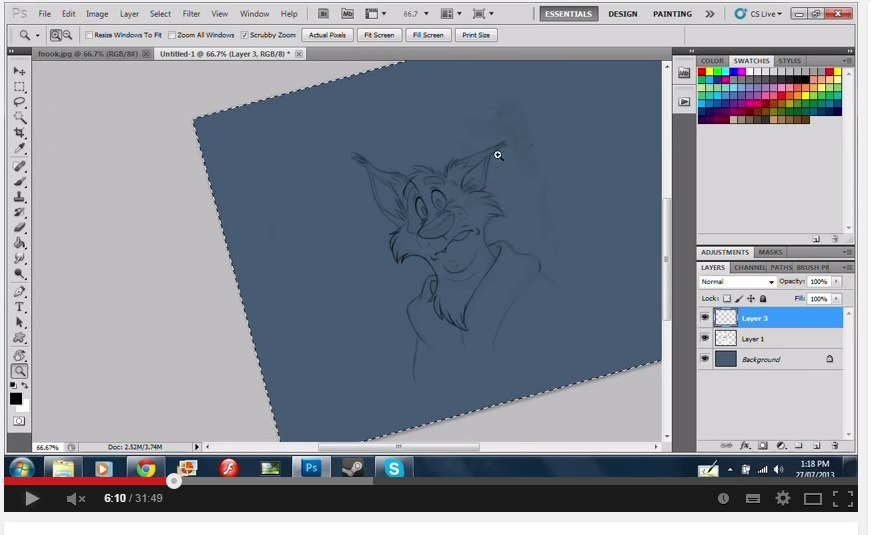Launch Mini Bridge from the application bar
Viewport: 871px width, 535px height.
click(347, 14)
